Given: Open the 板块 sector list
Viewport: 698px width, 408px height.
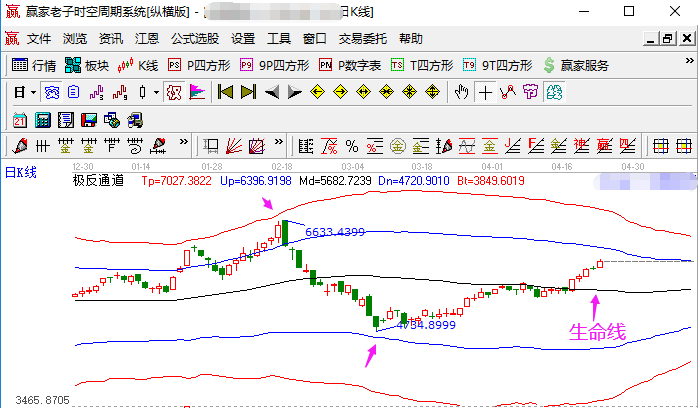Looking at the screenshot, I should coord(86,65).
